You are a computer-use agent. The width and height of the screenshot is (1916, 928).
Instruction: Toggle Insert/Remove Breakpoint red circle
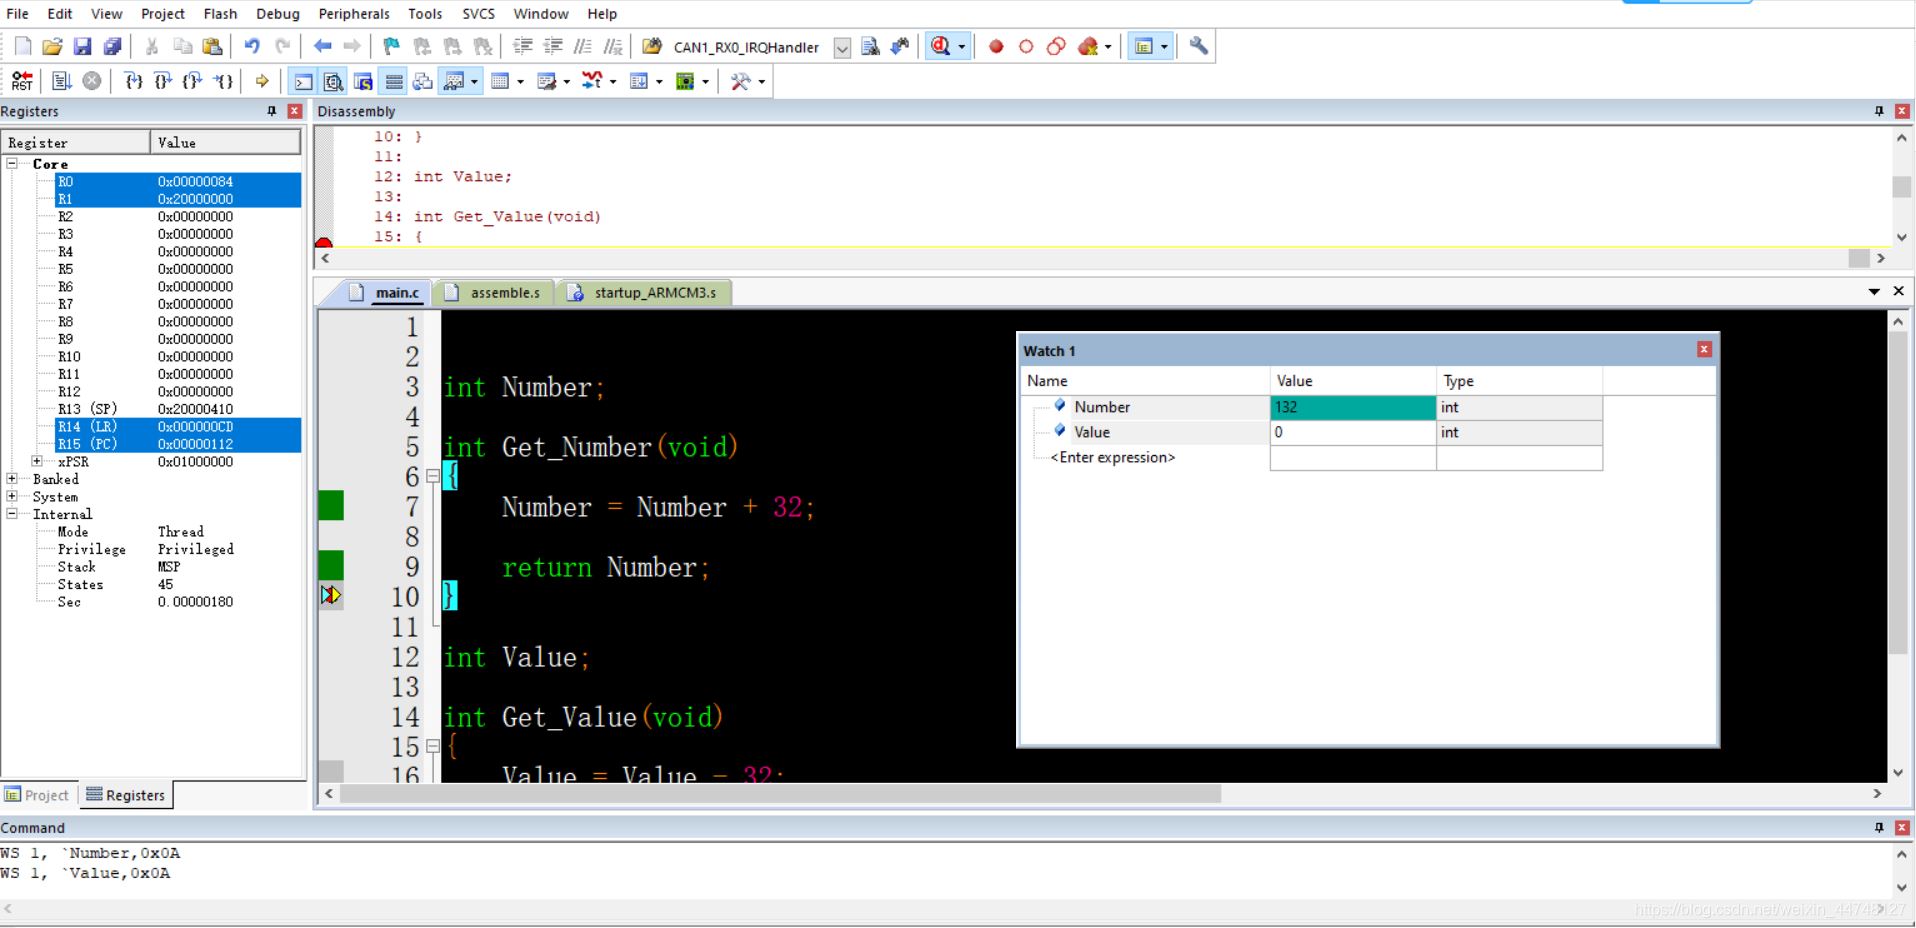pyautogui.click(x=996, y=46)
